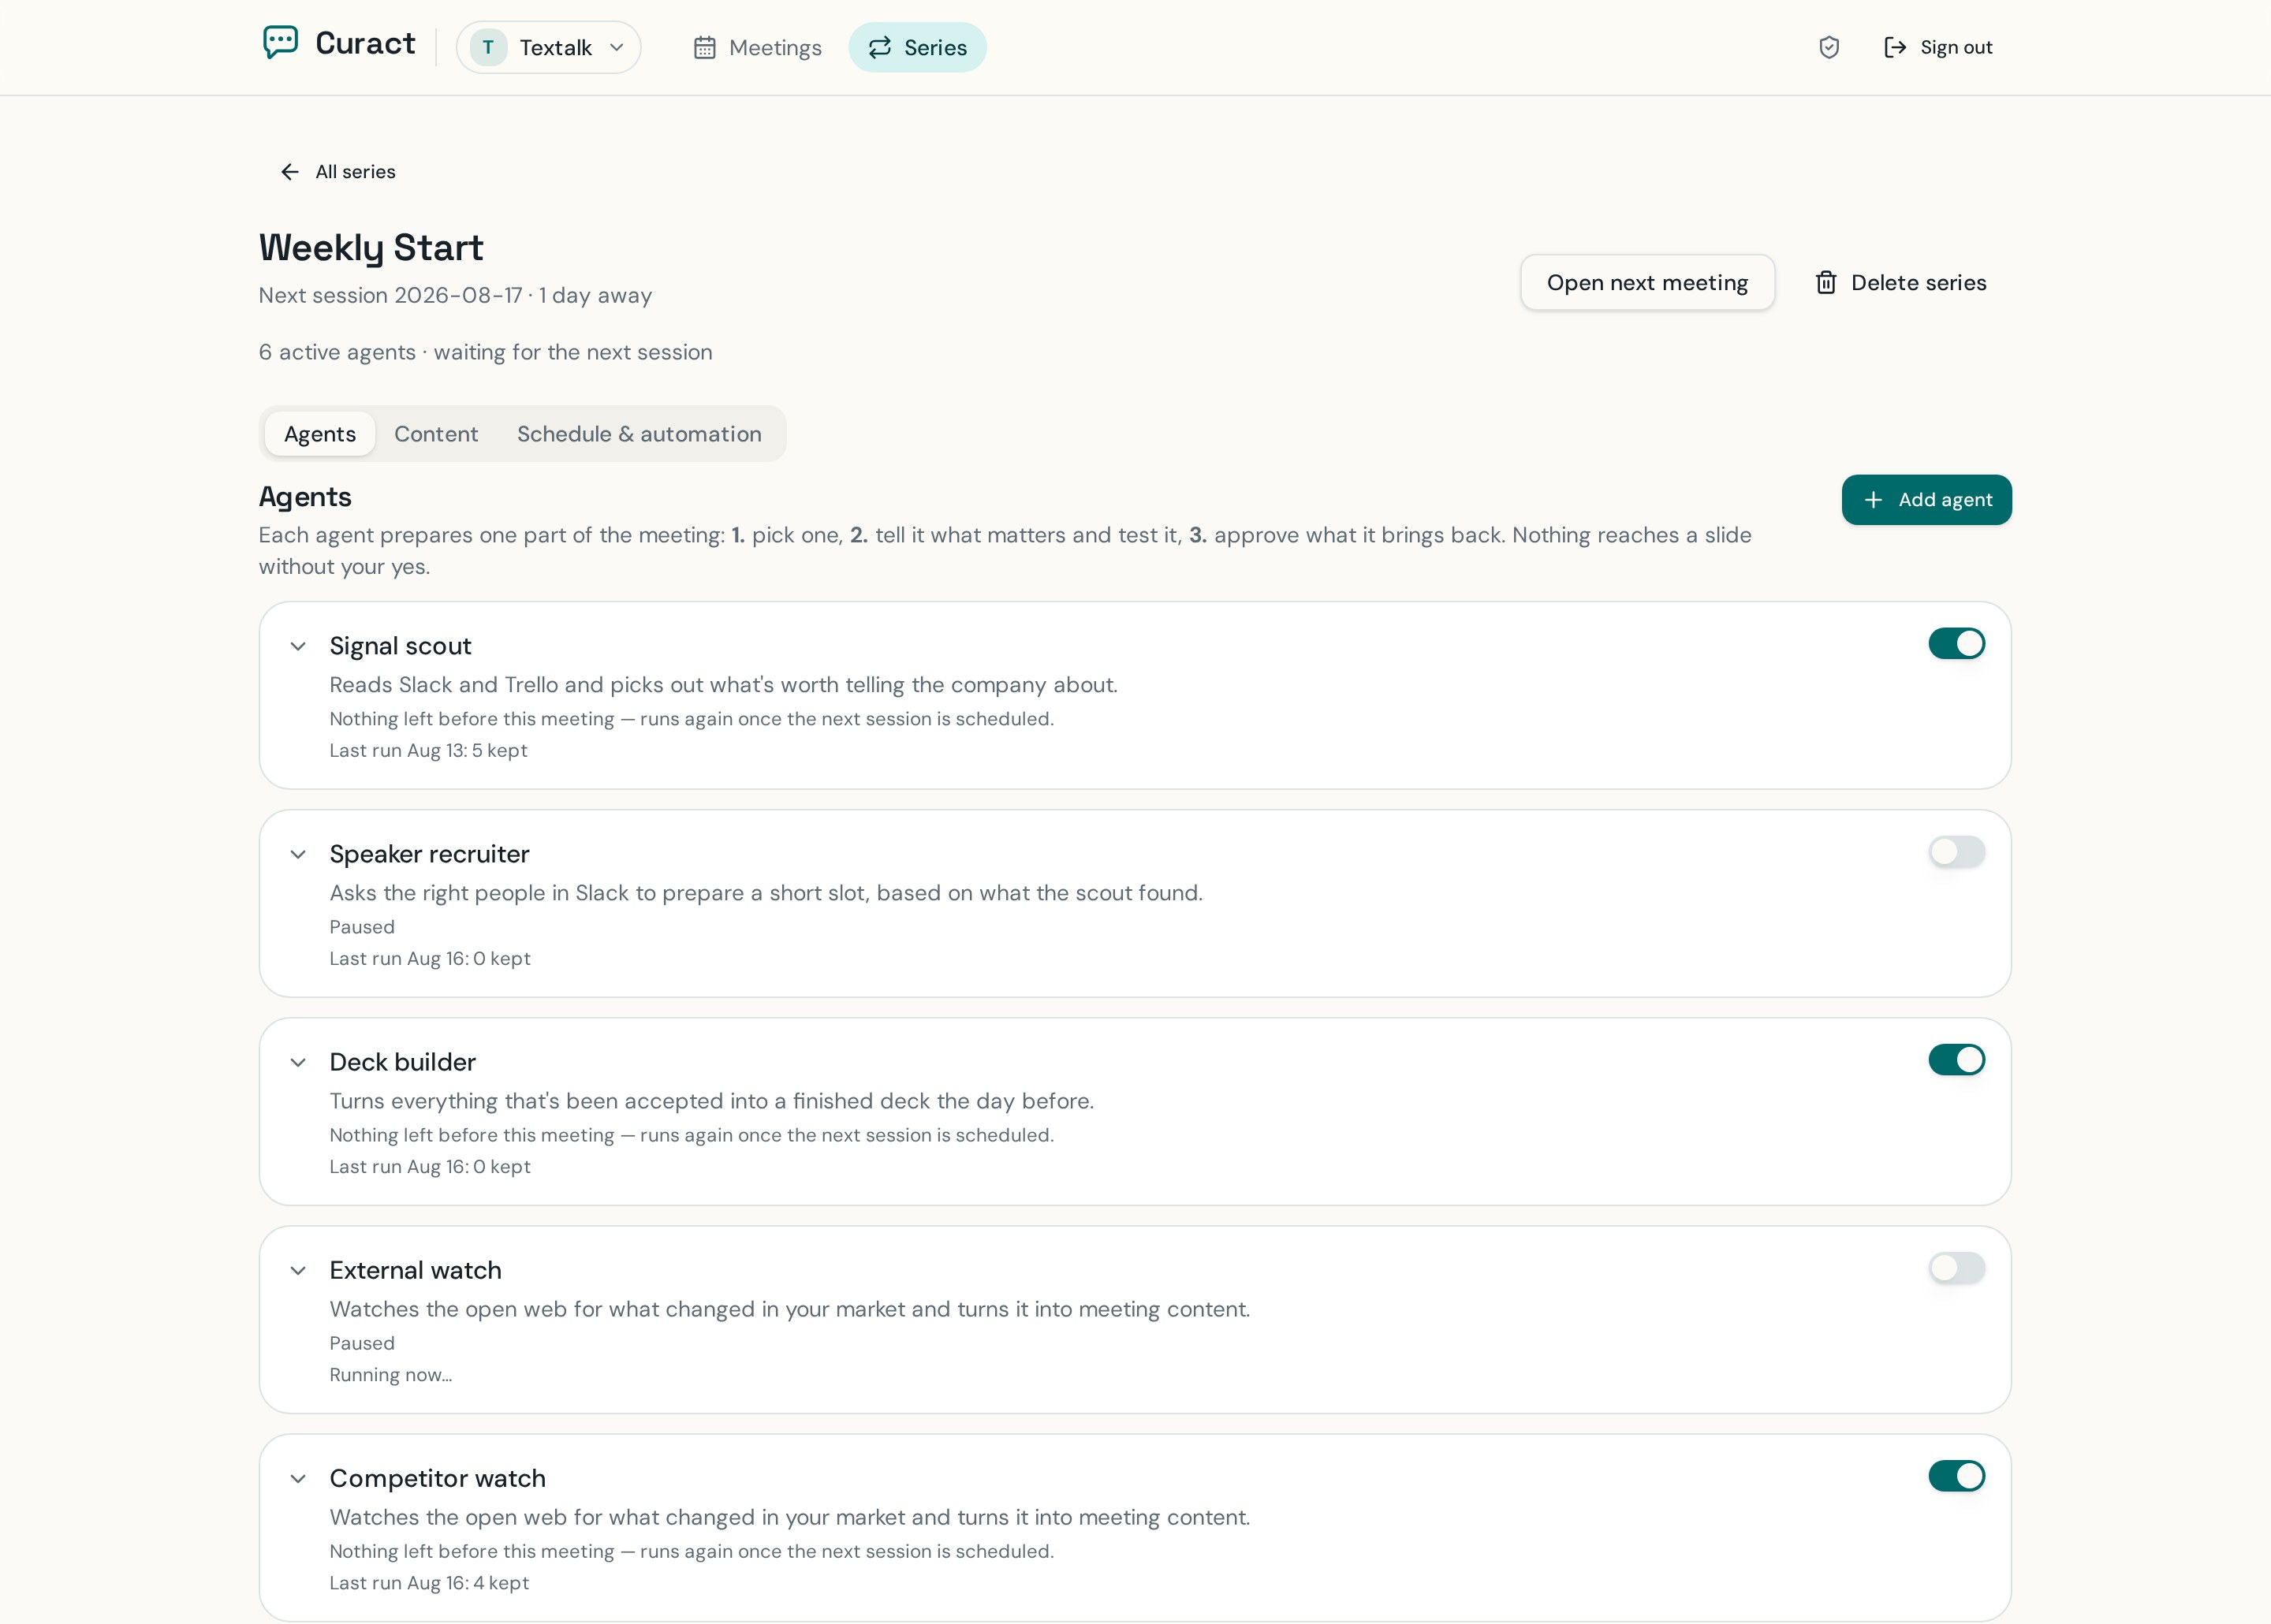Enable the Speaker recruiter agent toggle
The width and height of the screenshot is (2271, 1624).
click(1956, 851)
